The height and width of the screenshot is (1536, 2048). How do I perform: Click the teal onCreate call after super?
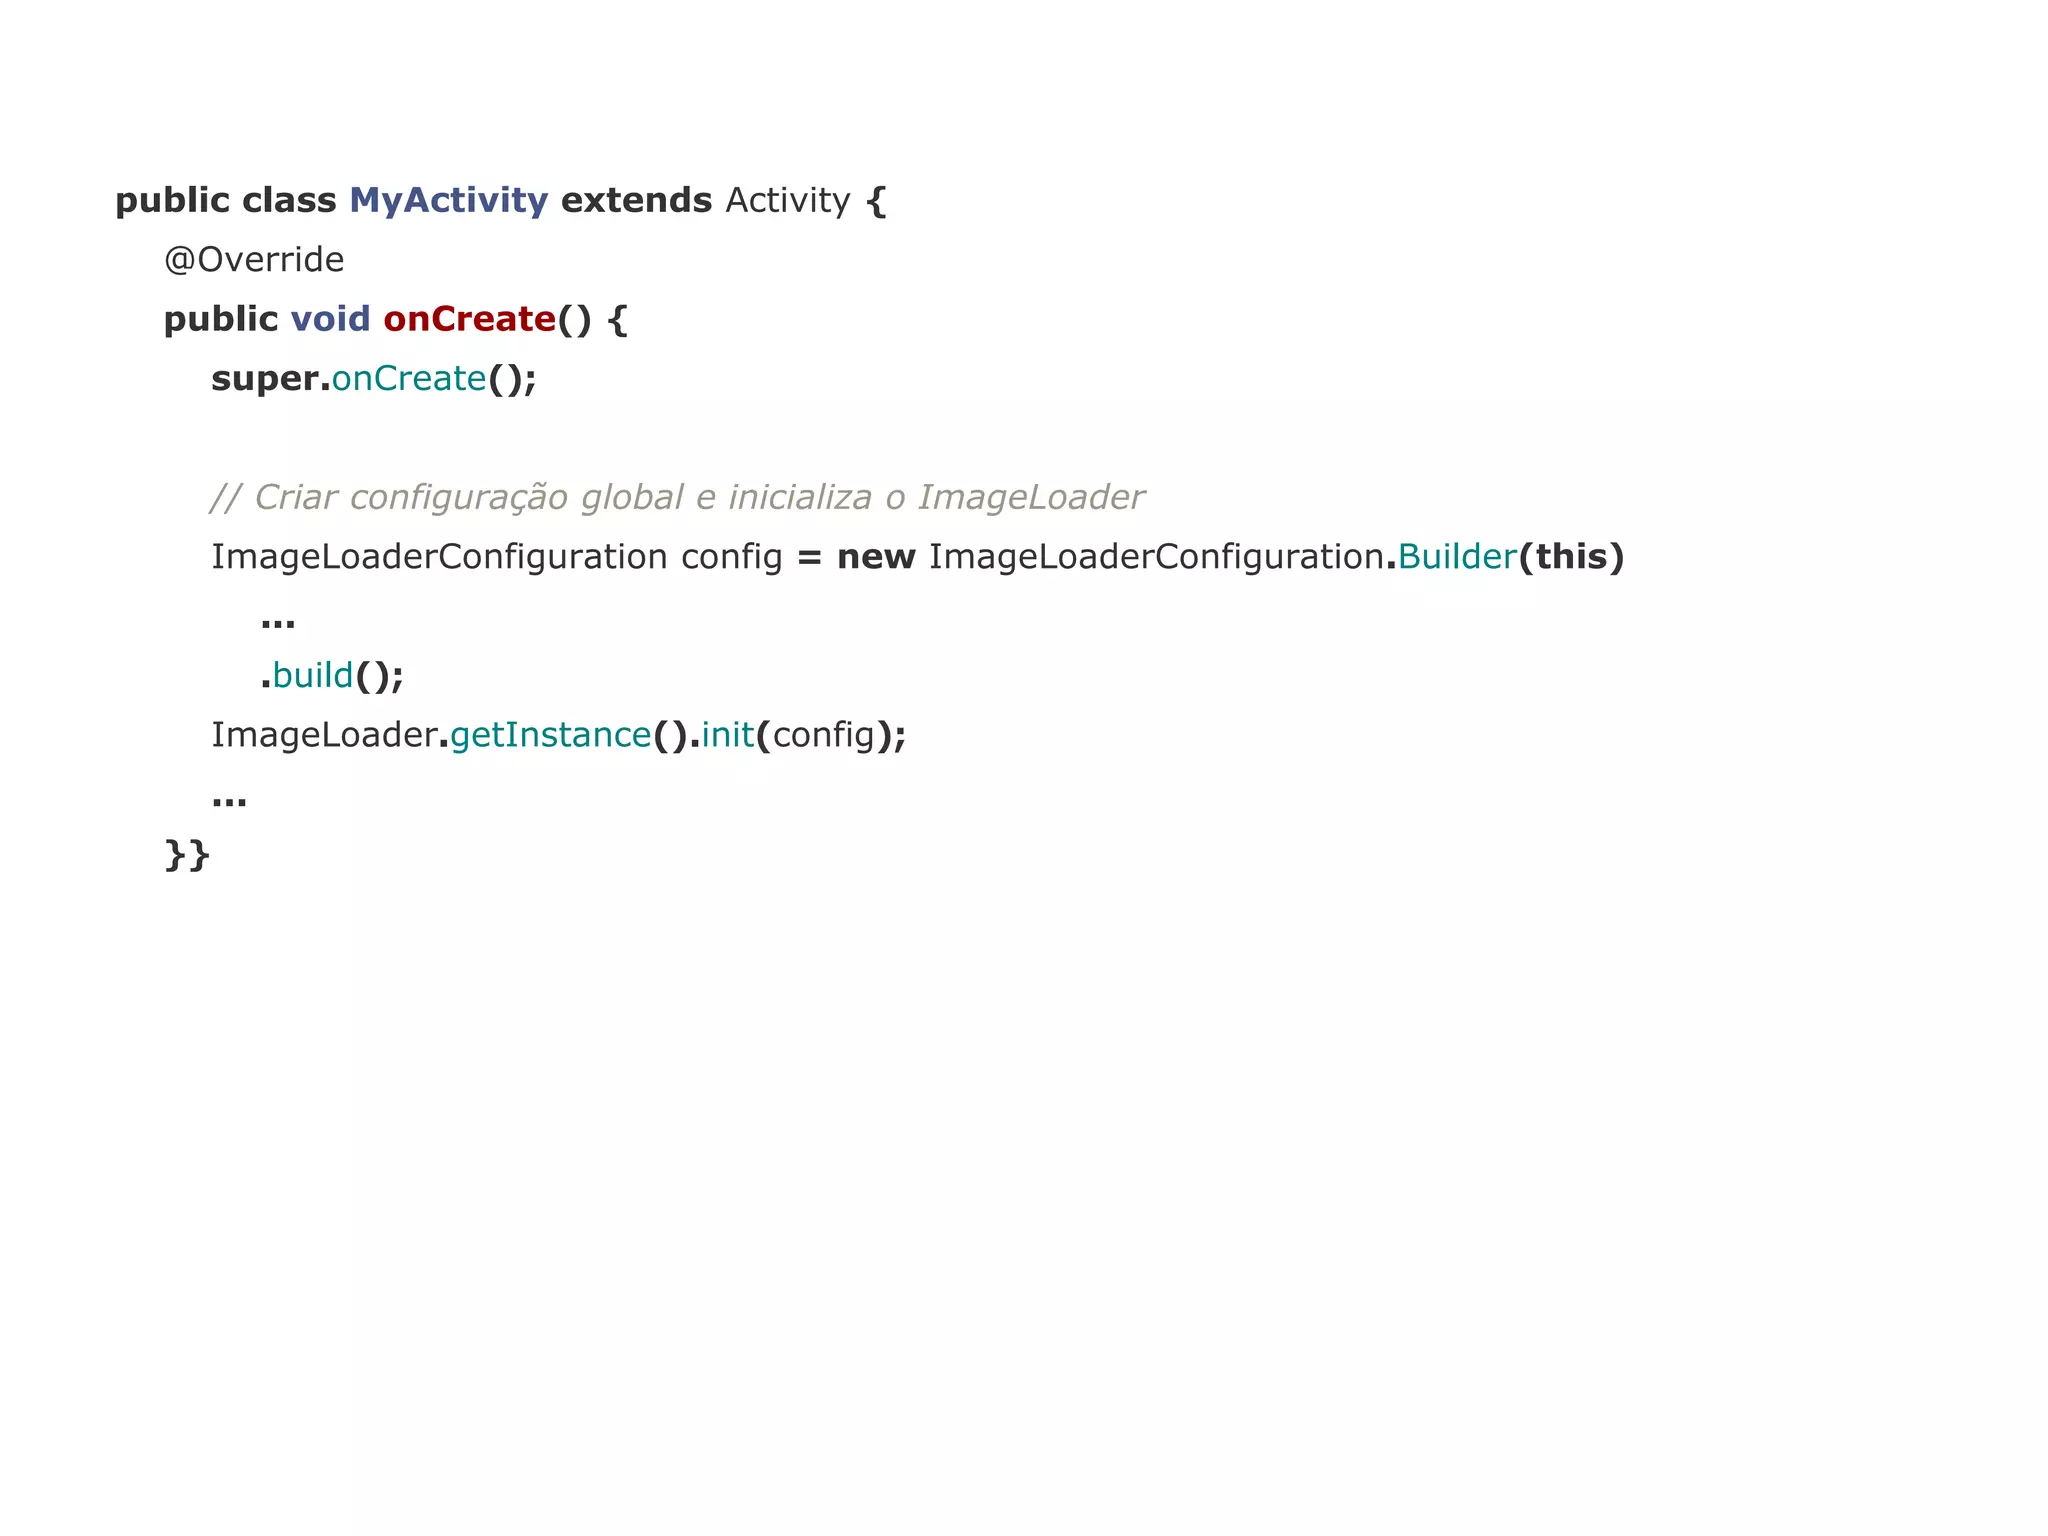tap(409, 378)
